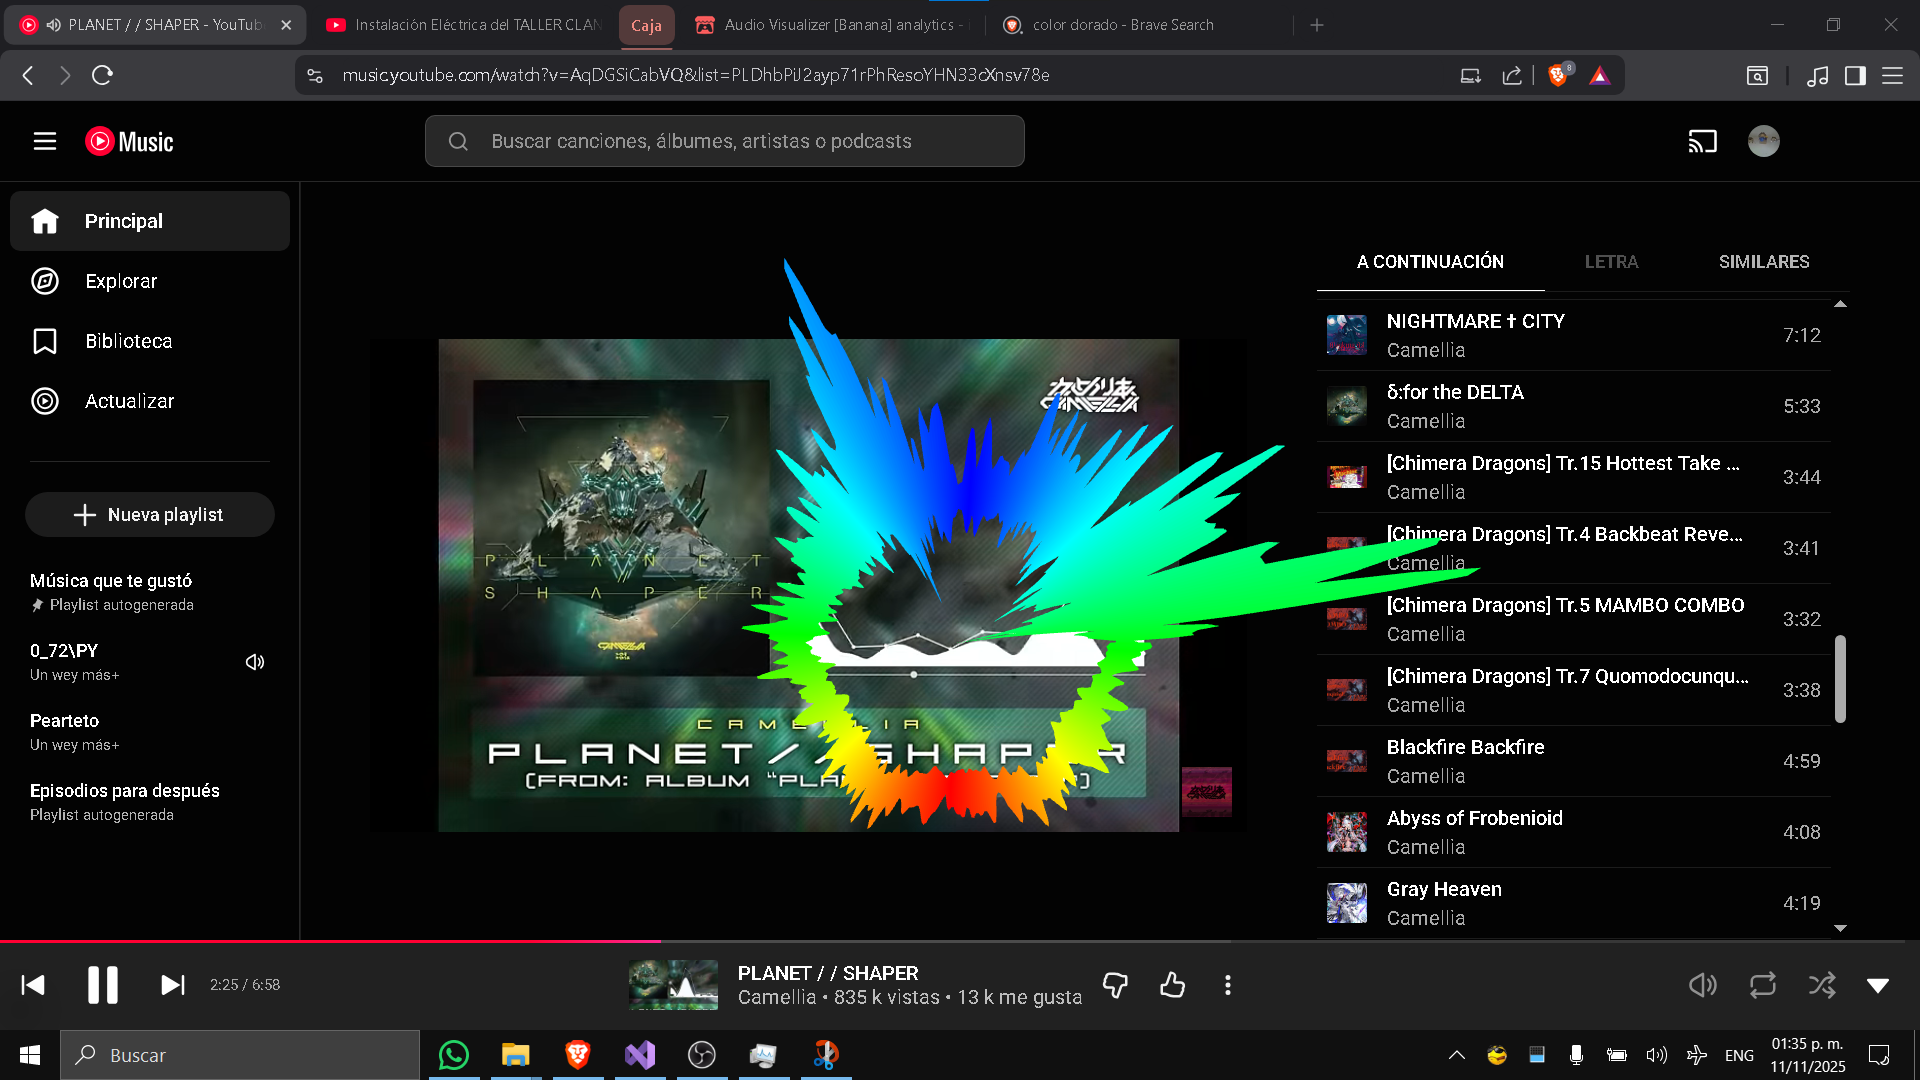Pause the current song

coord(102,985)
